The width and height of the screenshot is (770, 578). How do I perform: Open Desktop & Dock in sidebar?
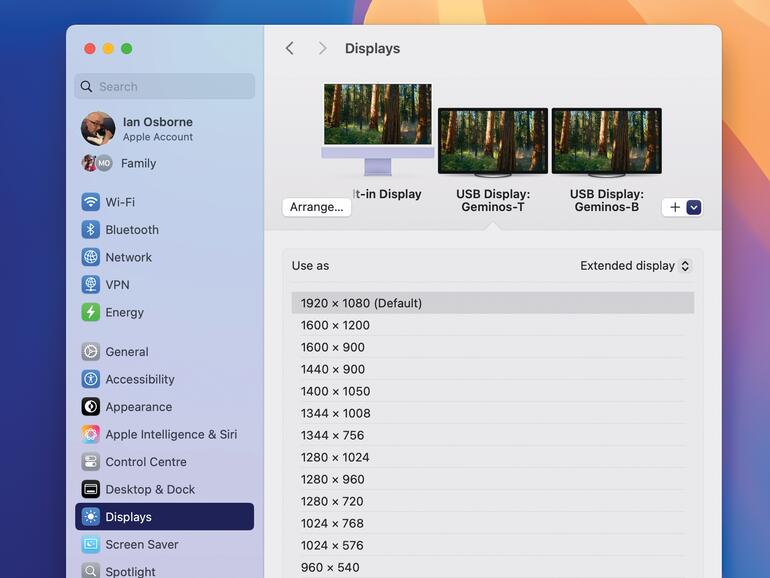(x=150, y=489)
